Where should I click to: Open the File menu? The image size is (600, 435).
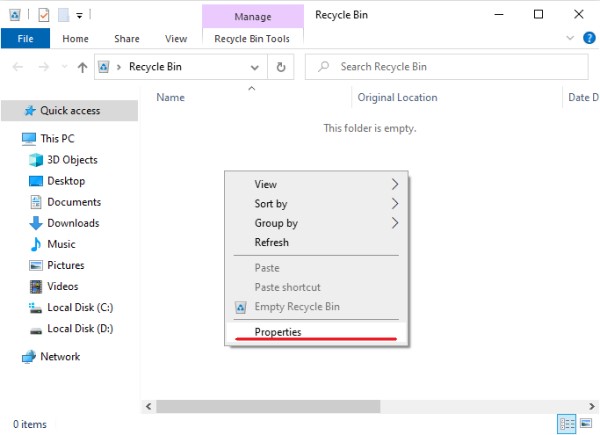coord(25,39)
